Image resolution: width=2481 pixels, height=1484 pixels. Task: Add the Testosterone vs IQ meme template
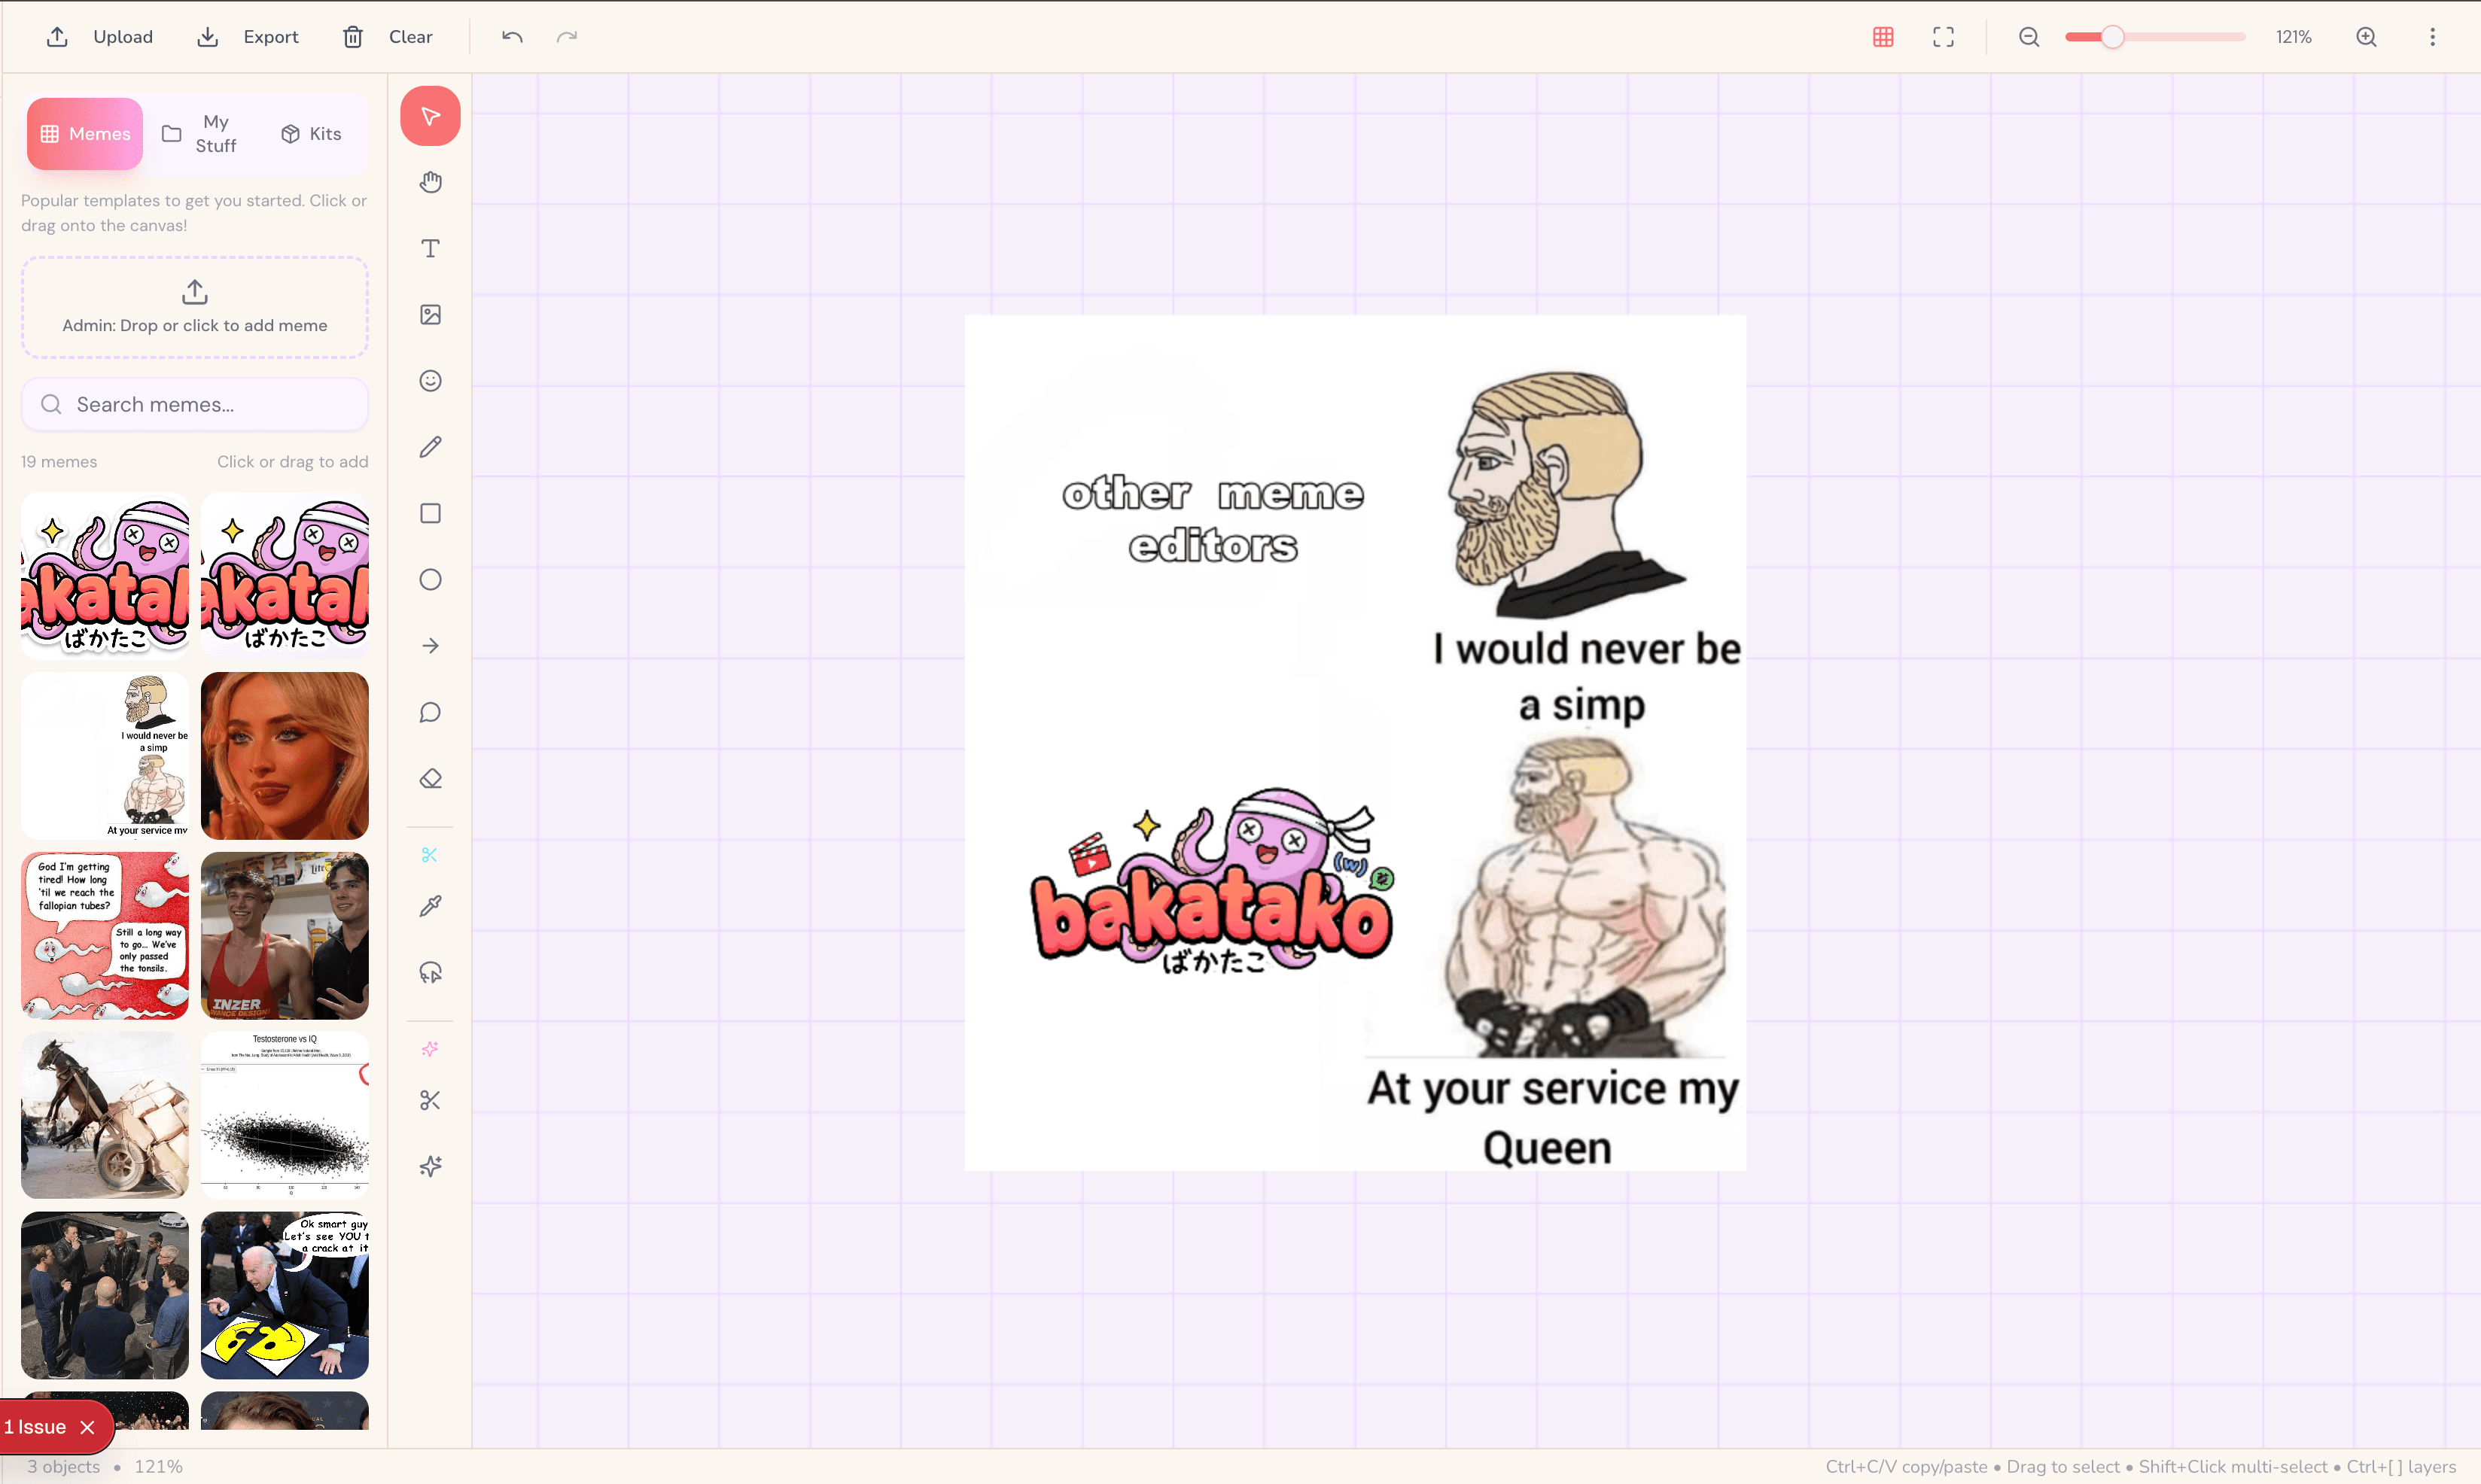[x=284, y=1115]
